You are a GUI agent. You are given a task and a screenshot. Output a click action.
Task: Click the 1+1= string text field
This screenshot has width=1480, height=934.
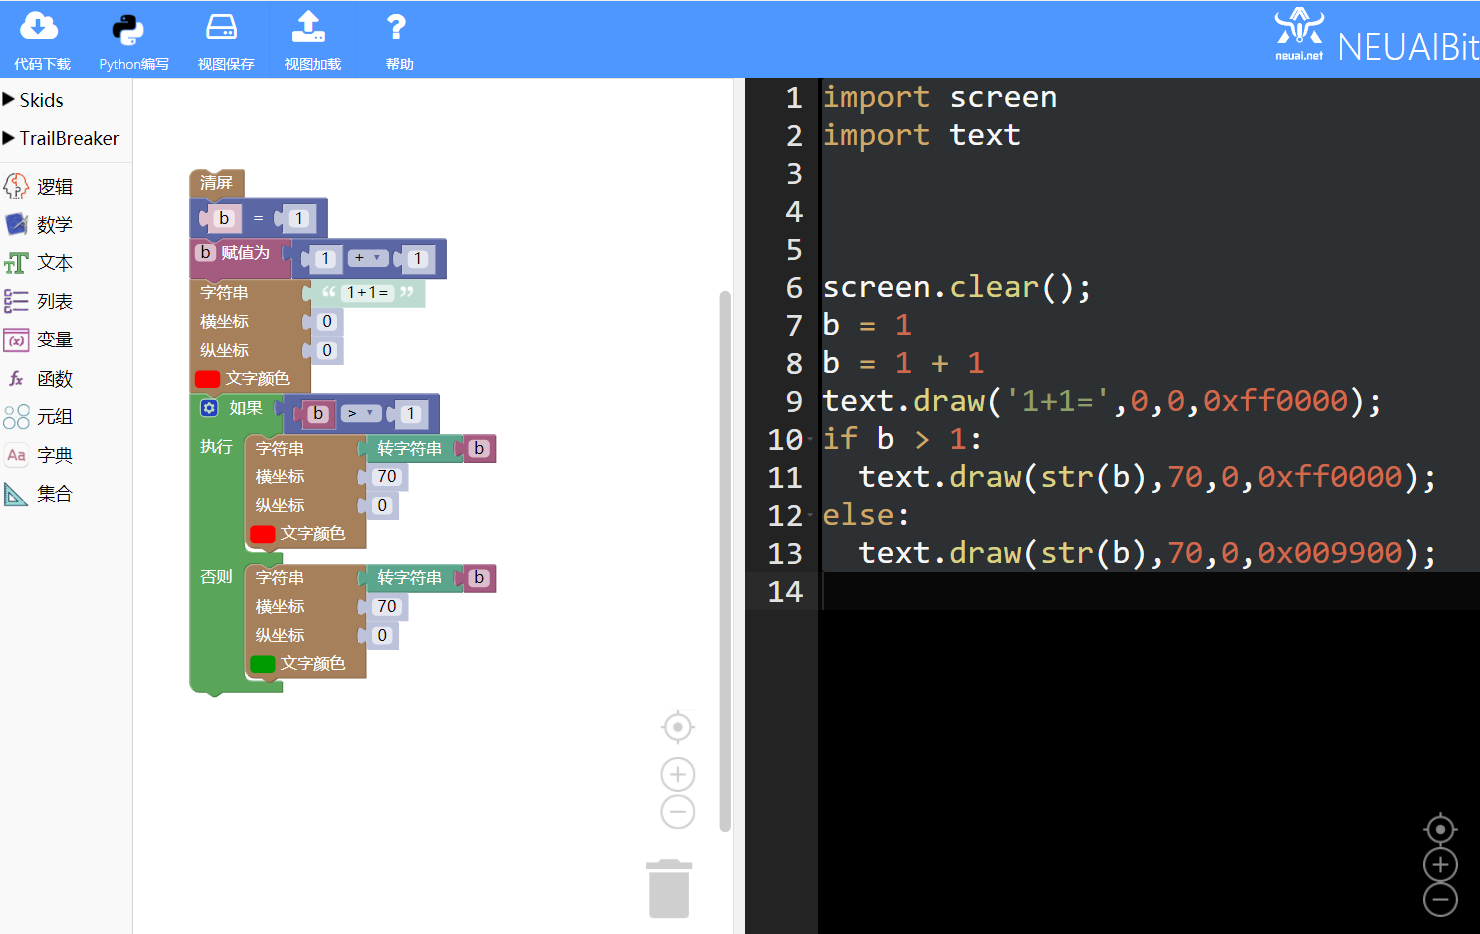pyautogui.click(x=367, y=292)
